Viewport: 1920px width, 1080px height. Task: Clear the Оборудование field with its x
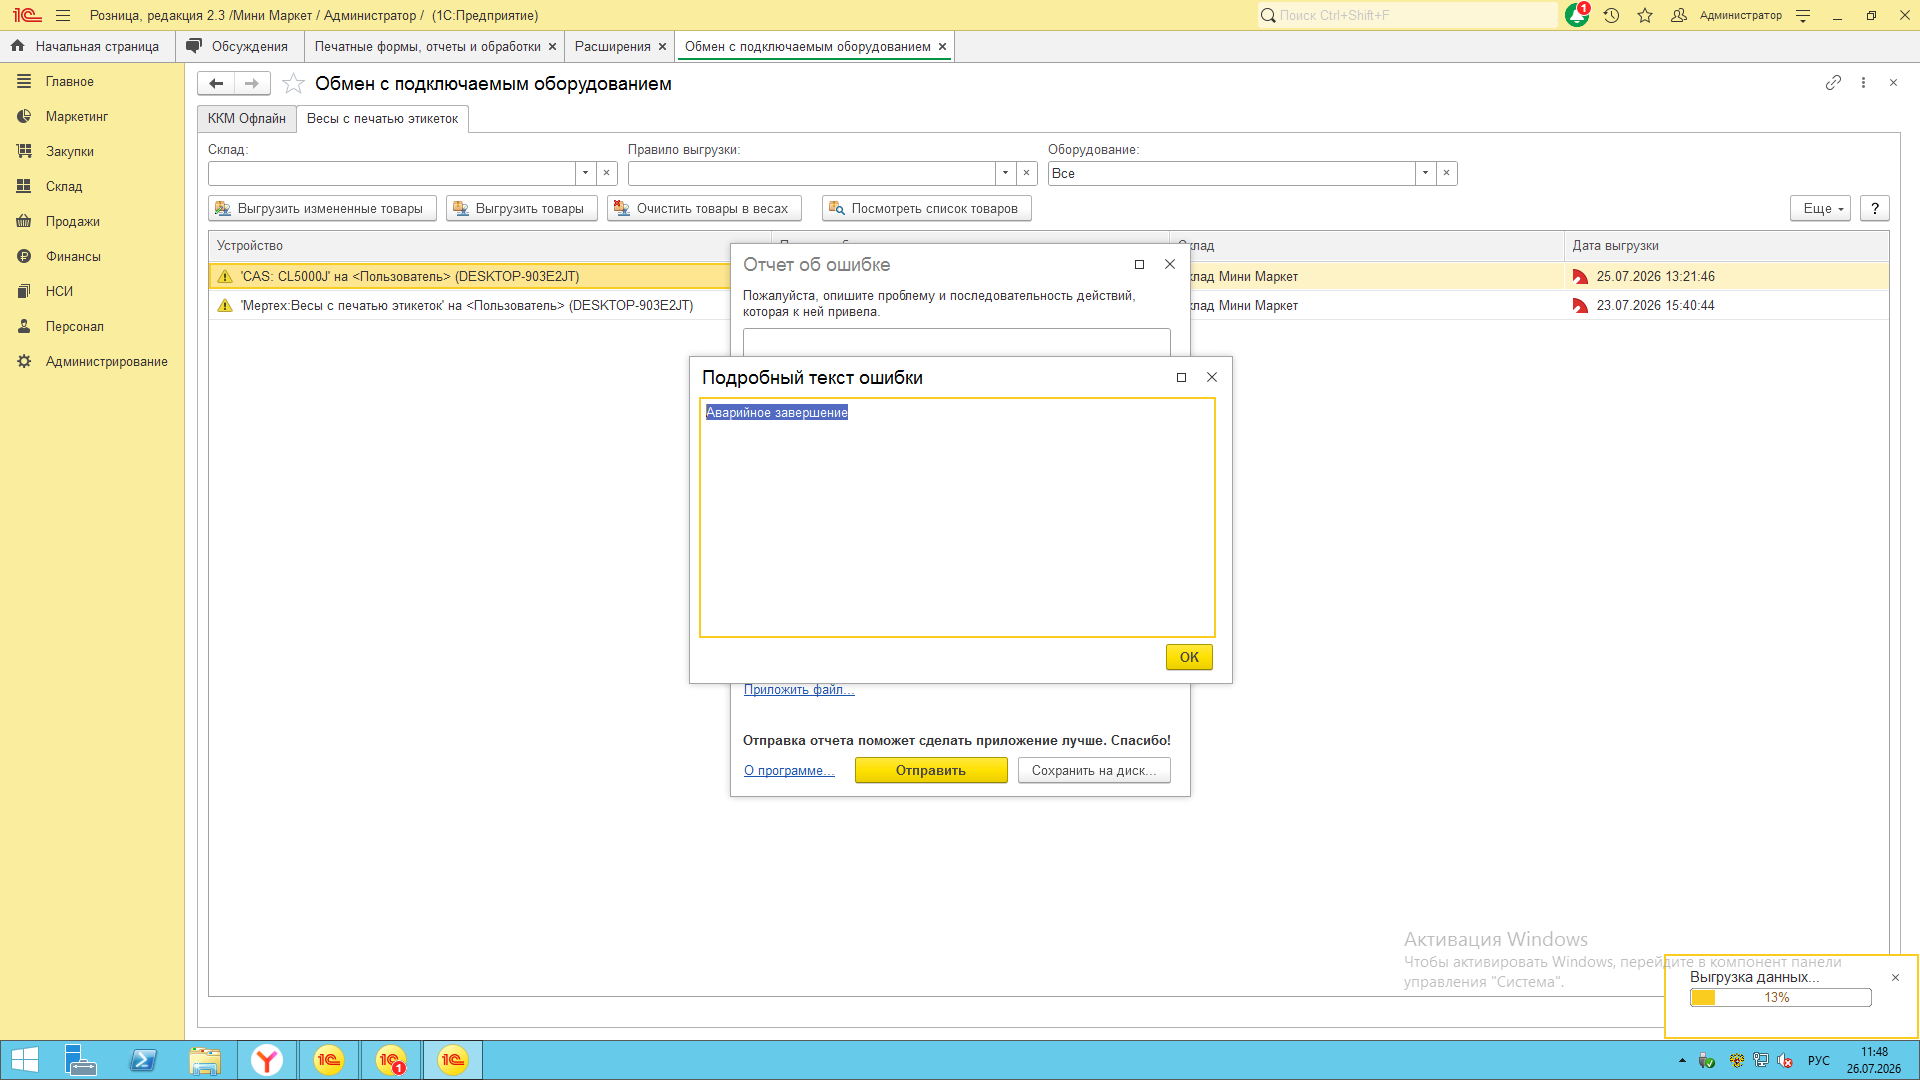tap(1446, 174)
